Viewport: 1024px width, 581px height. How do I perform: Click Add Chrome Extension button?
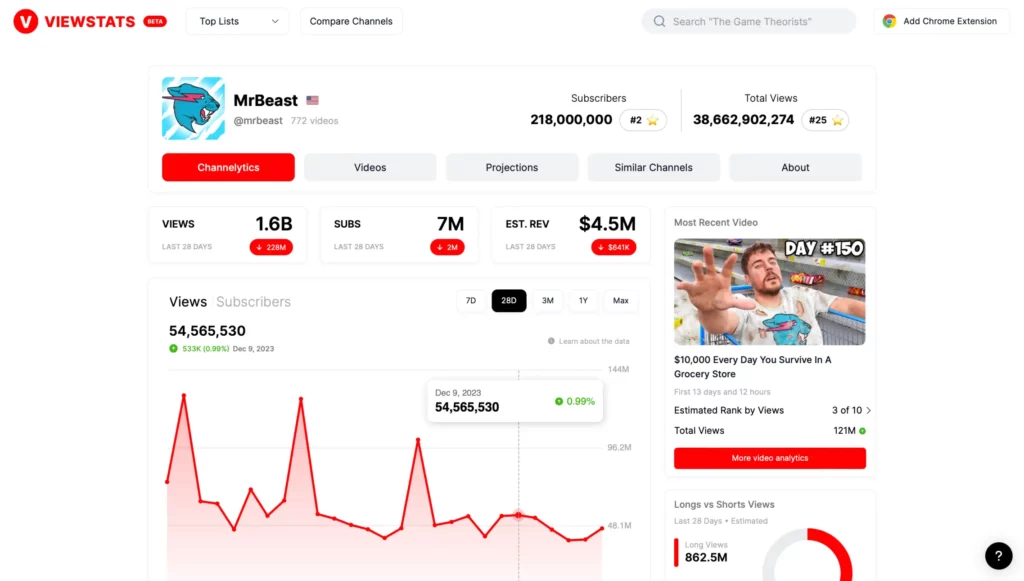point(942,22)
